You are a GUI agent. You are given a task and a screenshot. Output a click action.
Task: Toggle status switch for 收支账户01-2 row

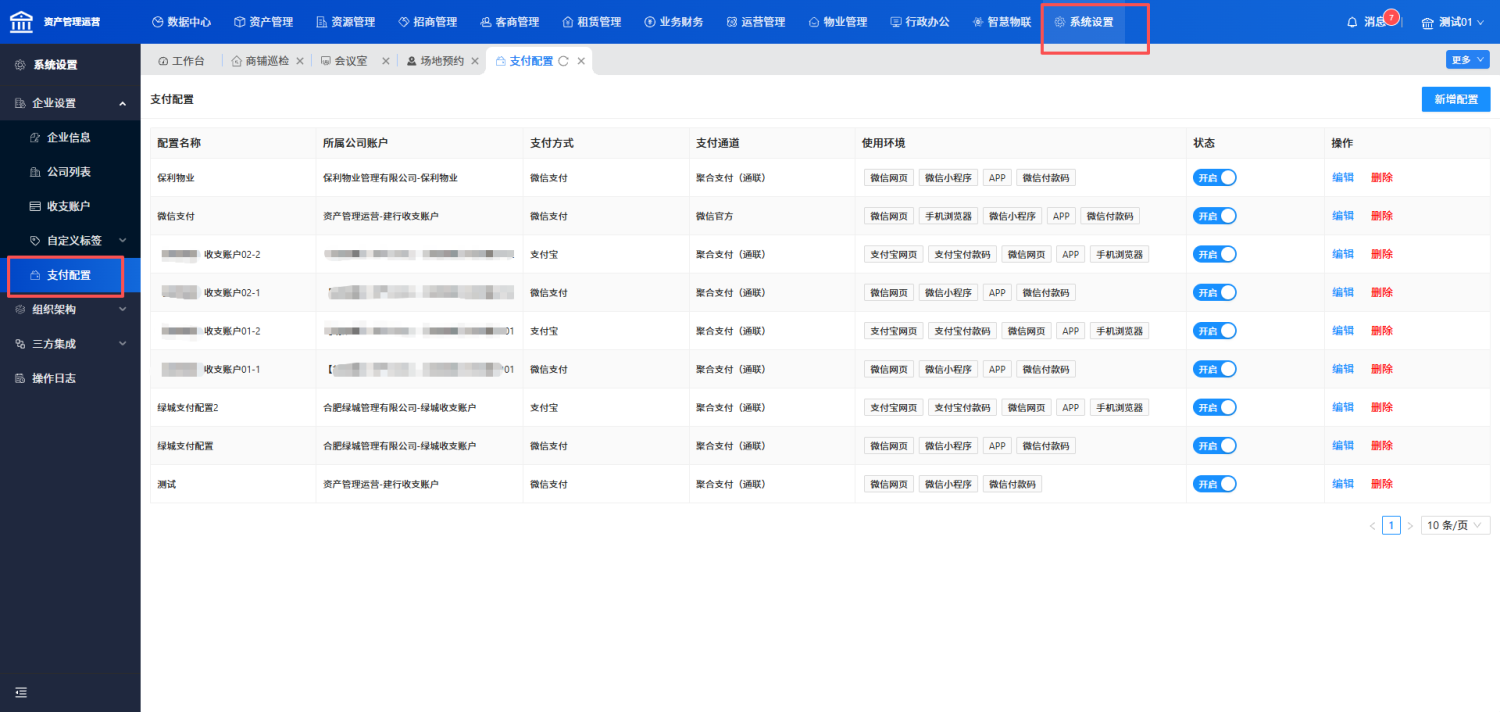click(x=1215, y=331)
